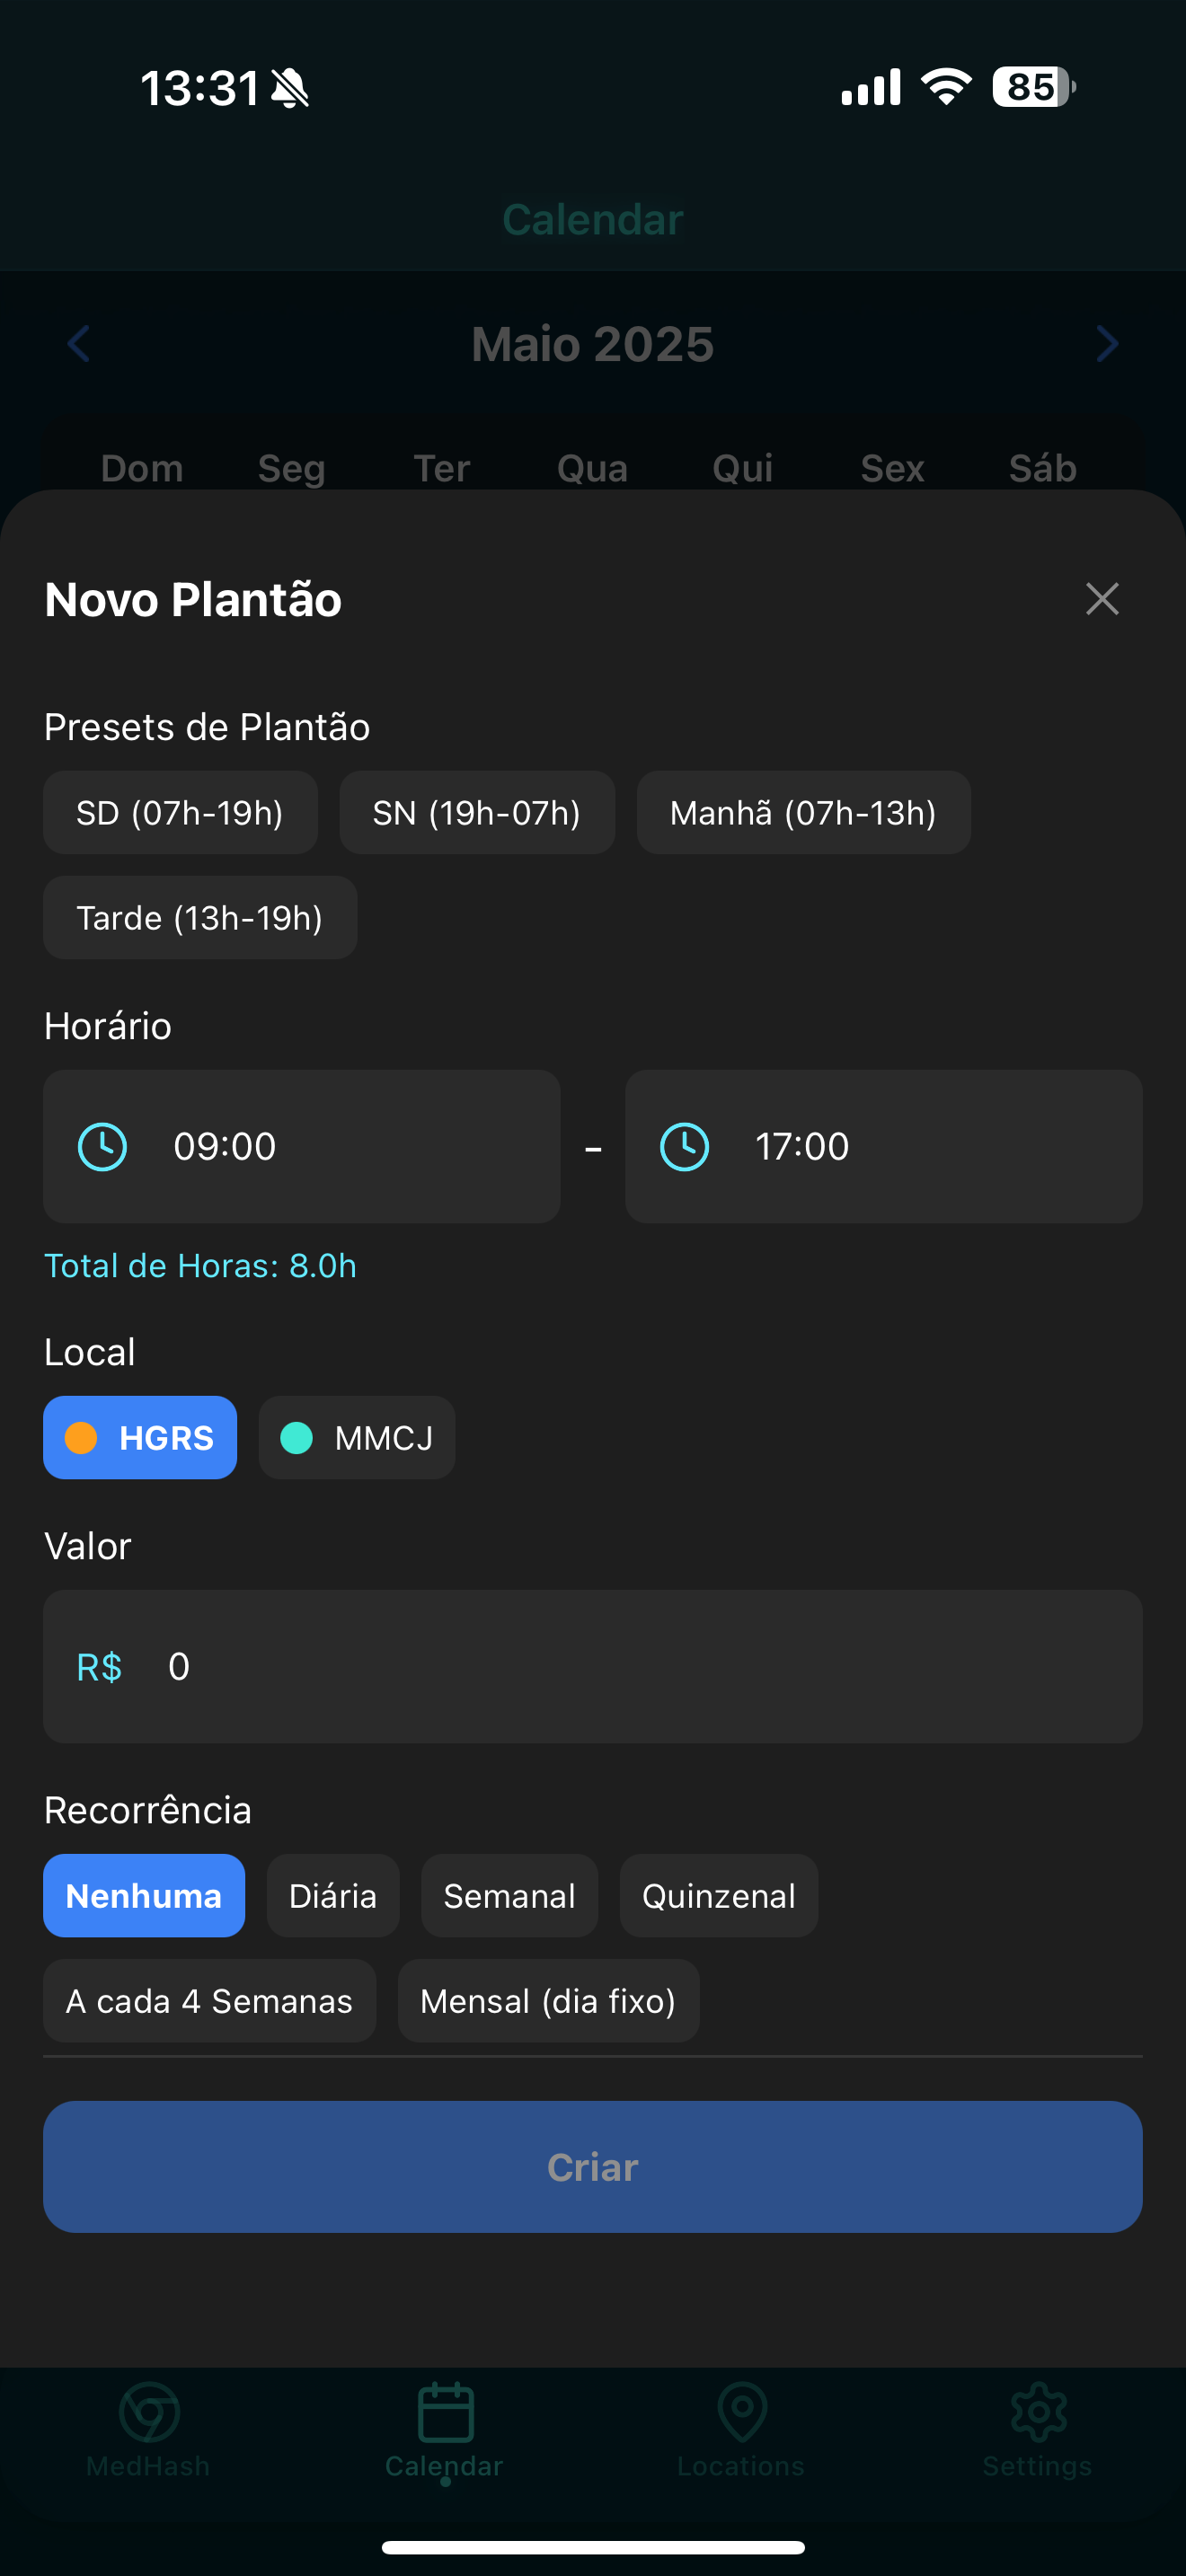Image resolution: width=1186 pixels, height=2576 pixels.
Task: Open the MedHash tab icon
Action: coord(149,2412)
